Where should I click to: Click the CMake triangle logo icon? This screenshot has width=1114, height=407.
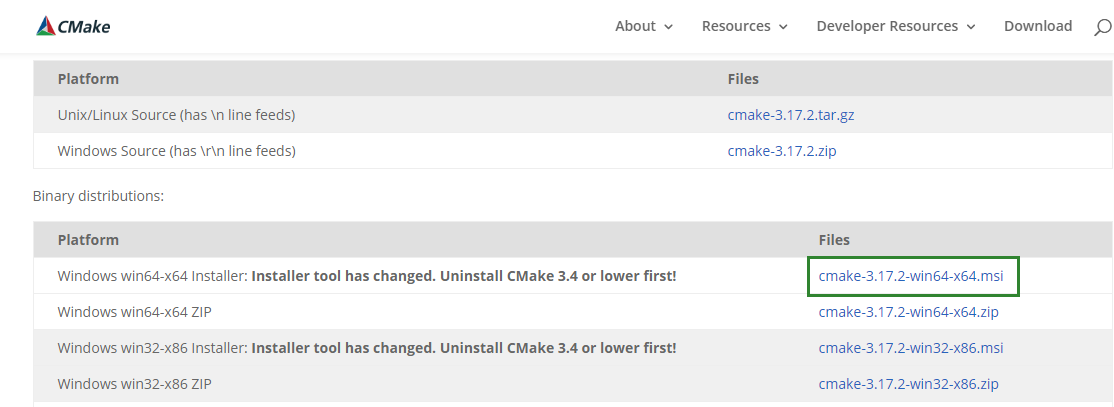point(45,26)
